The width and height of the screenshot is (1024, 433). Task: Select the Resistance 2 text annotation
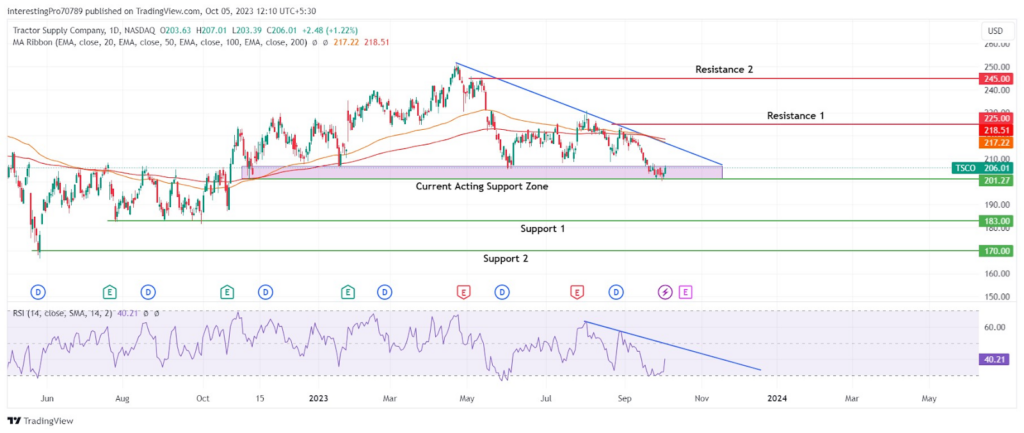click(724, 69)
